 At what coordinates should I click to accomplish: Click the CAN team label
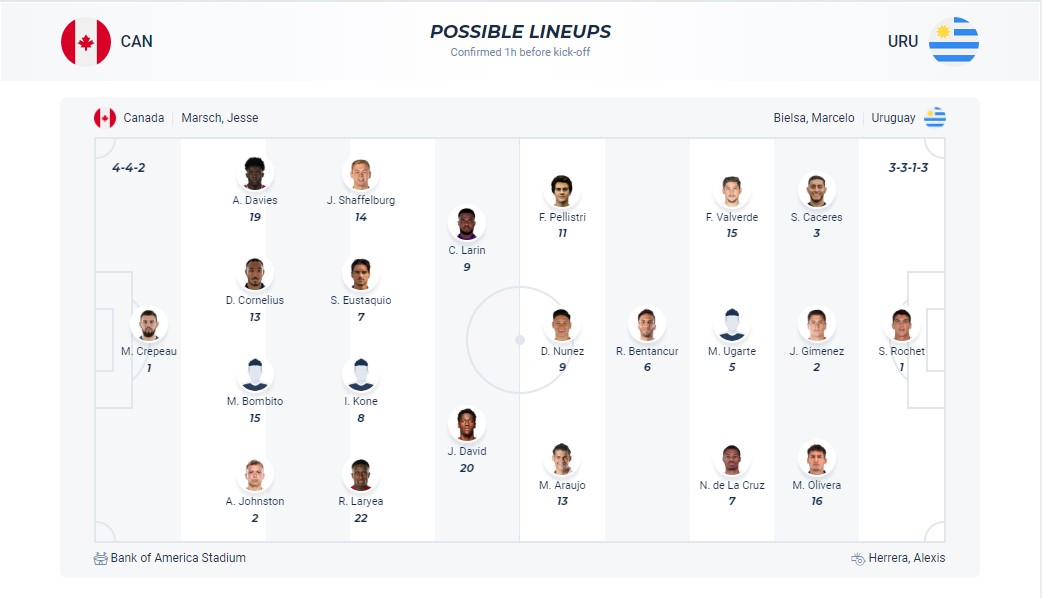click(x=138, y=41)
